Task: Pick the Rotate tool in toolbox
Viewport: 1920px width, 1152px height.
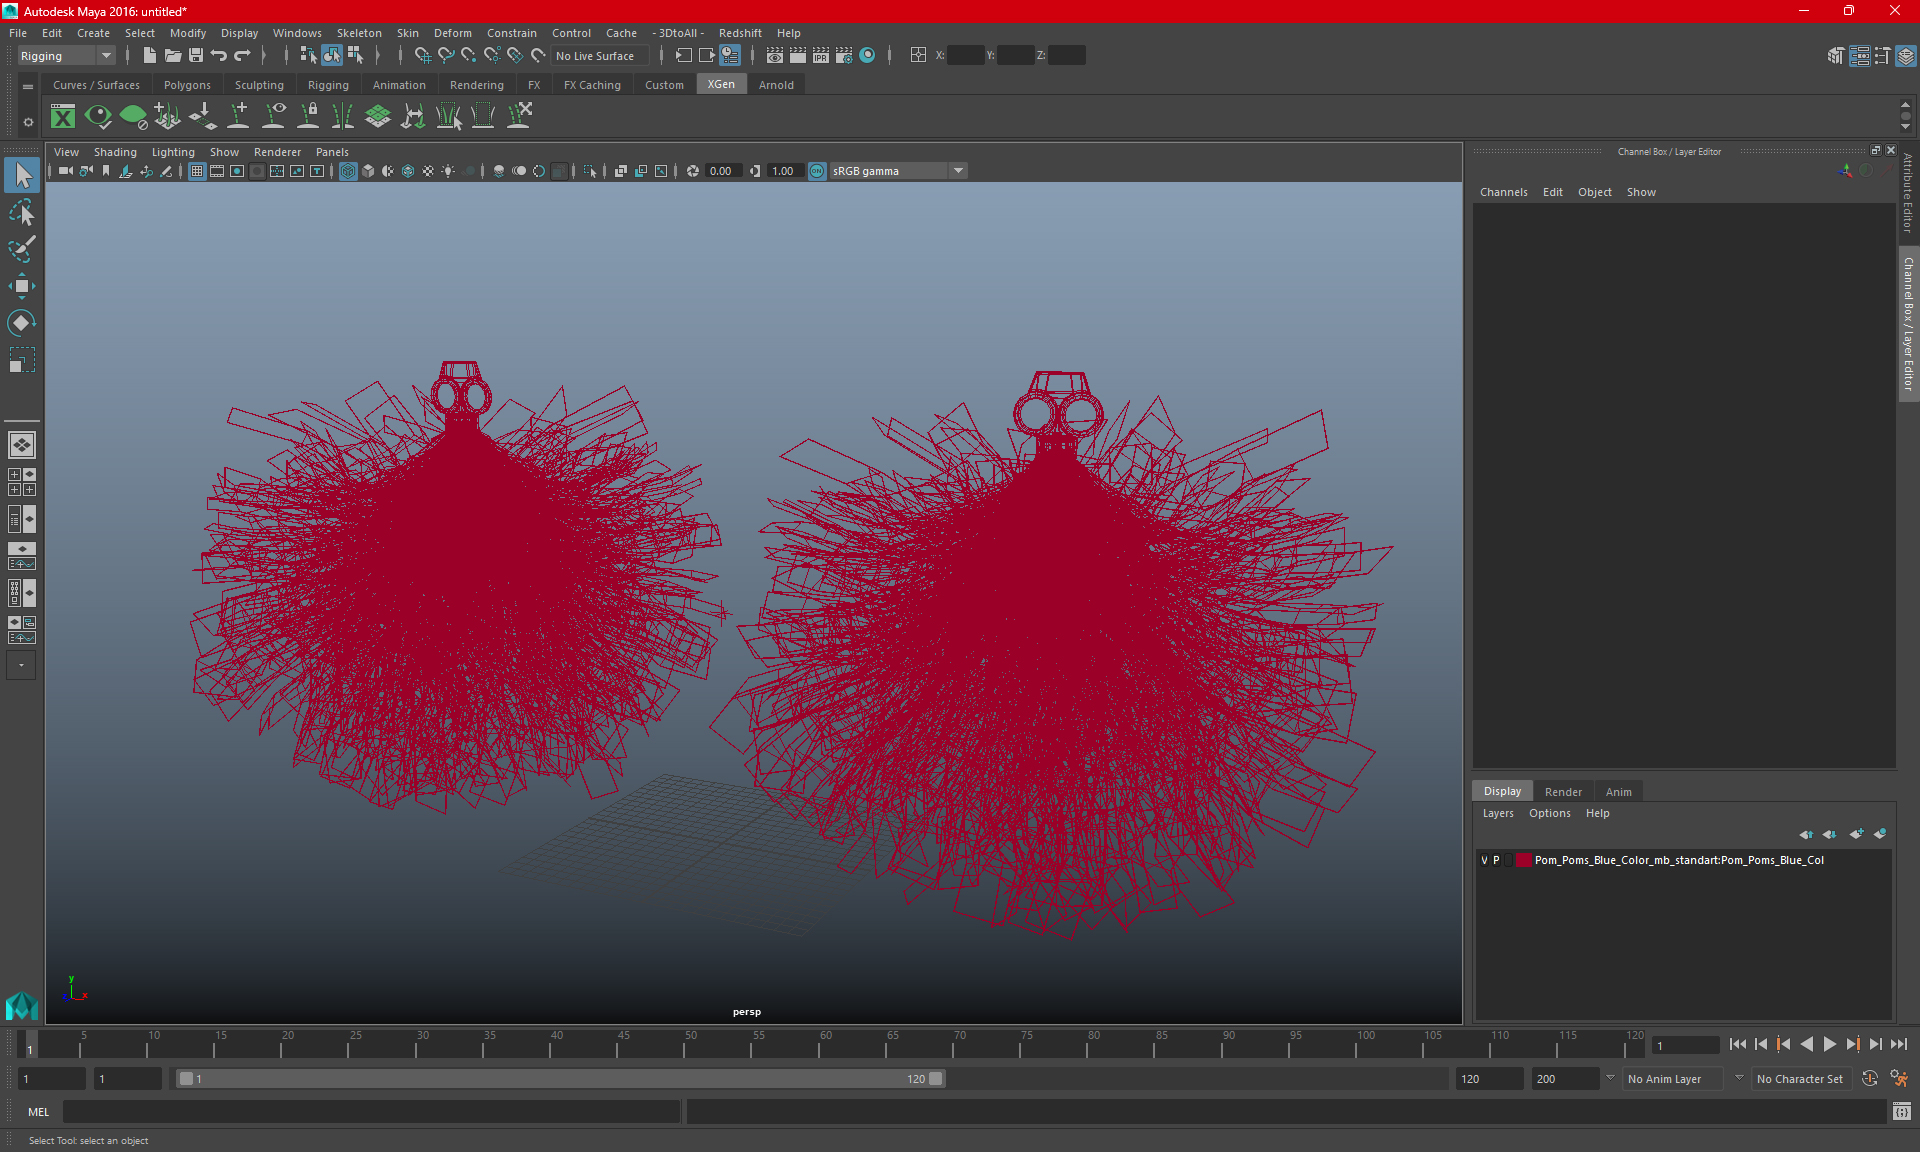Action: (x=22, y=322)
